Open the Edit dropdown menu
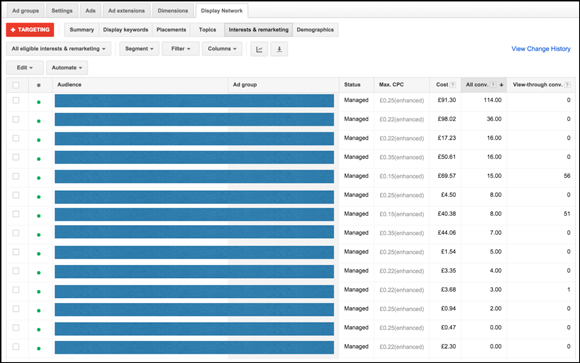This screenshot has height=363, width=580. pos(25,68)
